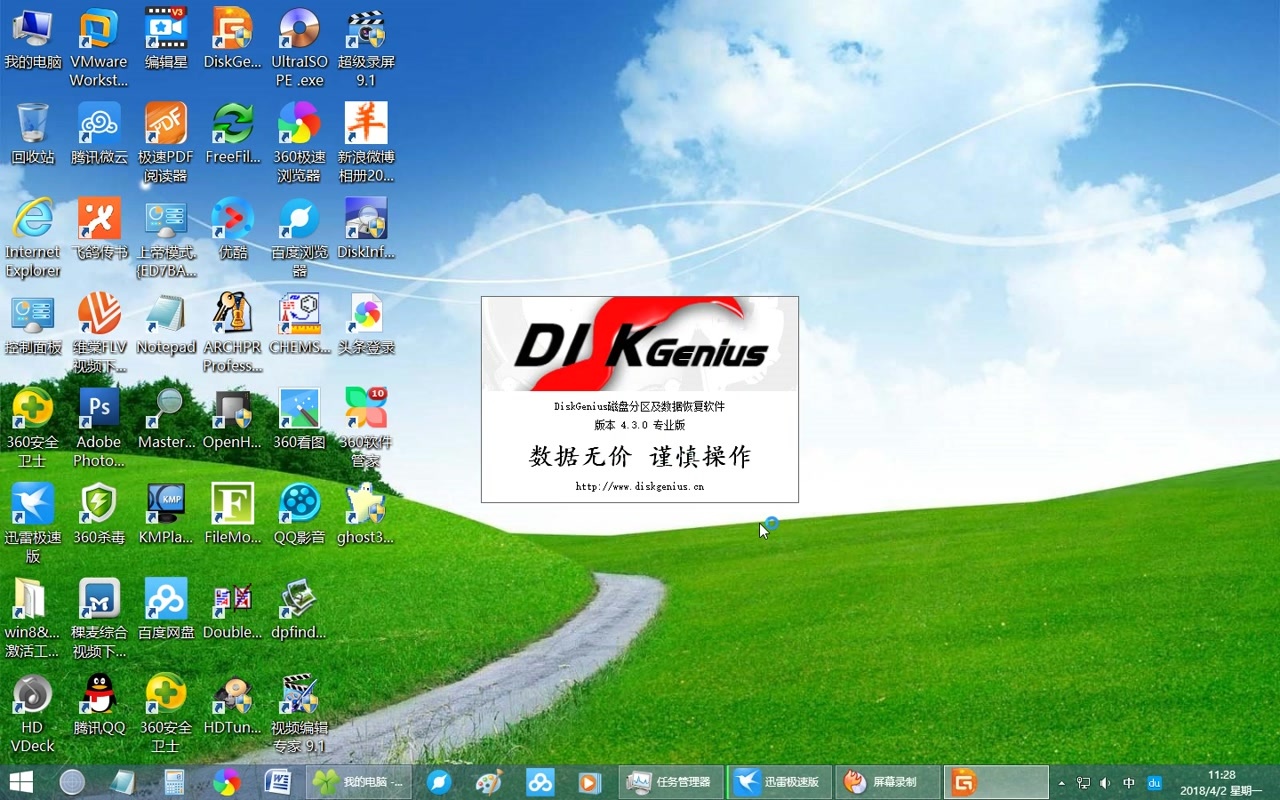Open the 360极速浏览器 desktop shortcut
This screenshot has width=1280, height=800.
(299, 142)
